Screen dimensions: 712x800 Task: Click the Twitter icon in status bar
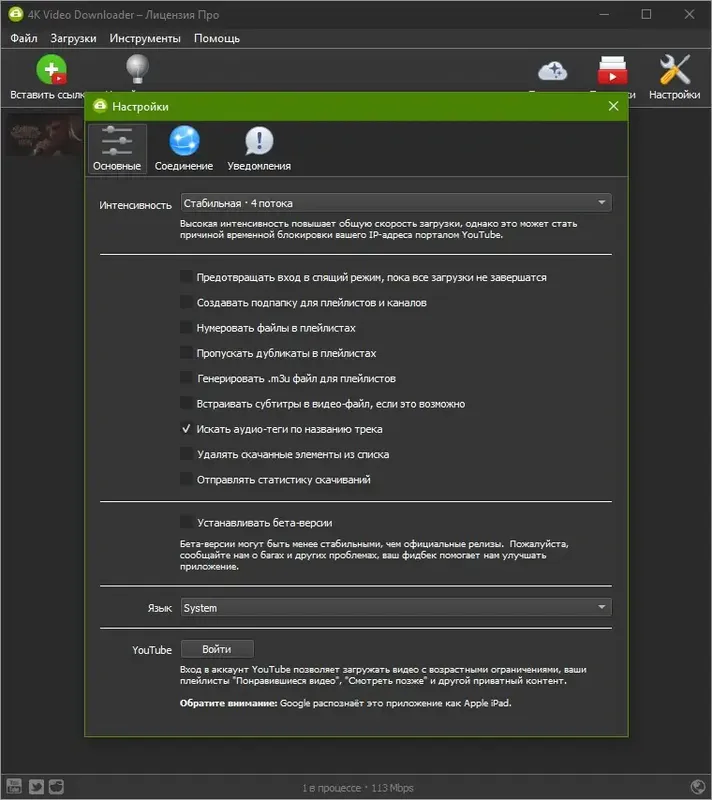[x=36, y=786]
